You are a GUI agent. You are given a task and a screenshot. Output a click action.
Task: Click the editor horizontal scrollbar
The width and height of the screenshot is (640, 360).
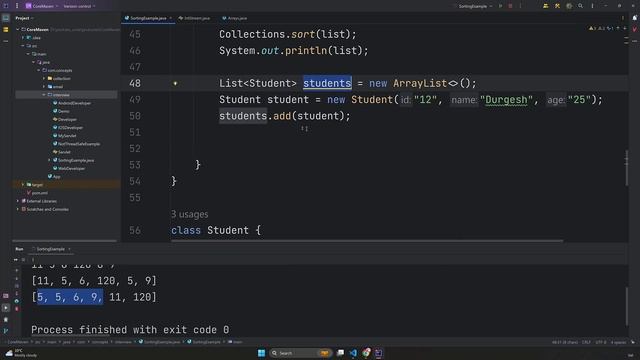(x=367, y=241)
